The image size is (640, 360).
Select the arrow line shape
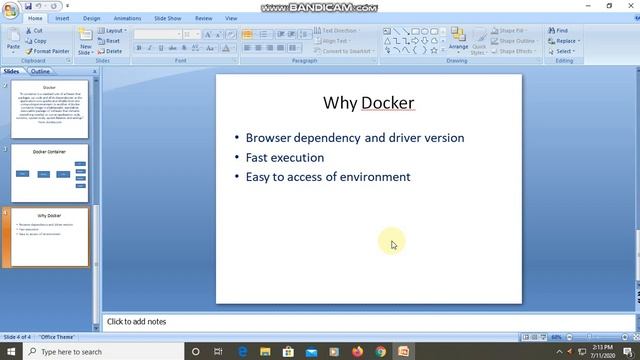click(406, 31)
